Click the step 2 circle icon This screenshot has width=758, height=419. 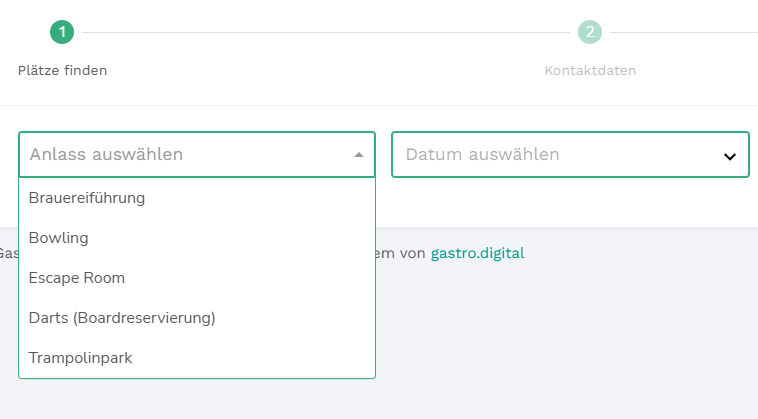coord(590,32)
